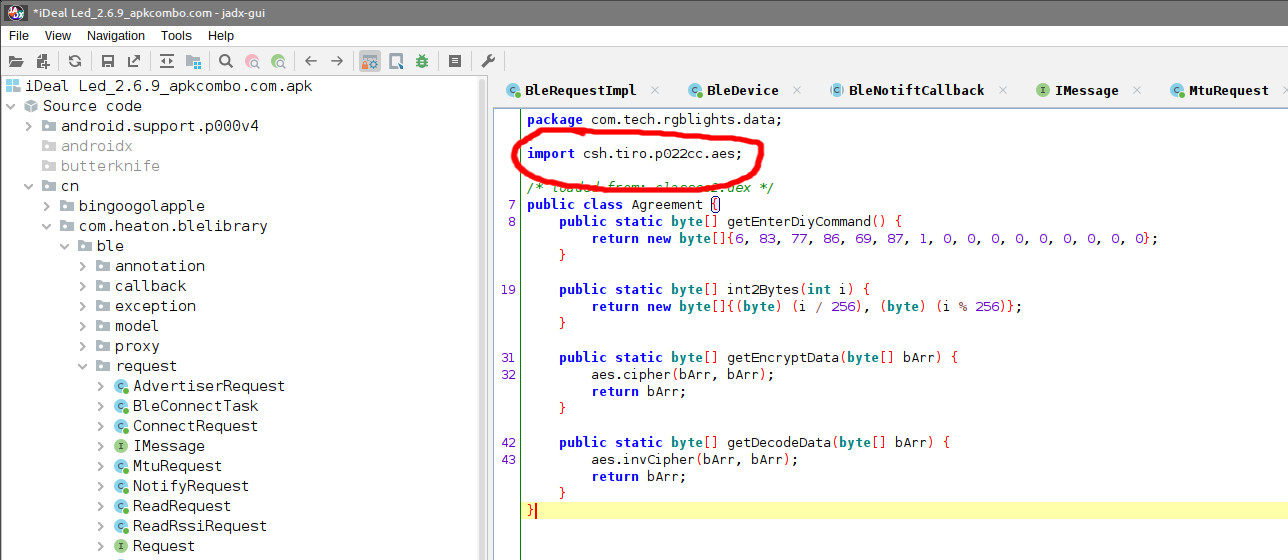Click the Open file toolbar icon
1288x560 pixels.
pos(16,61)
